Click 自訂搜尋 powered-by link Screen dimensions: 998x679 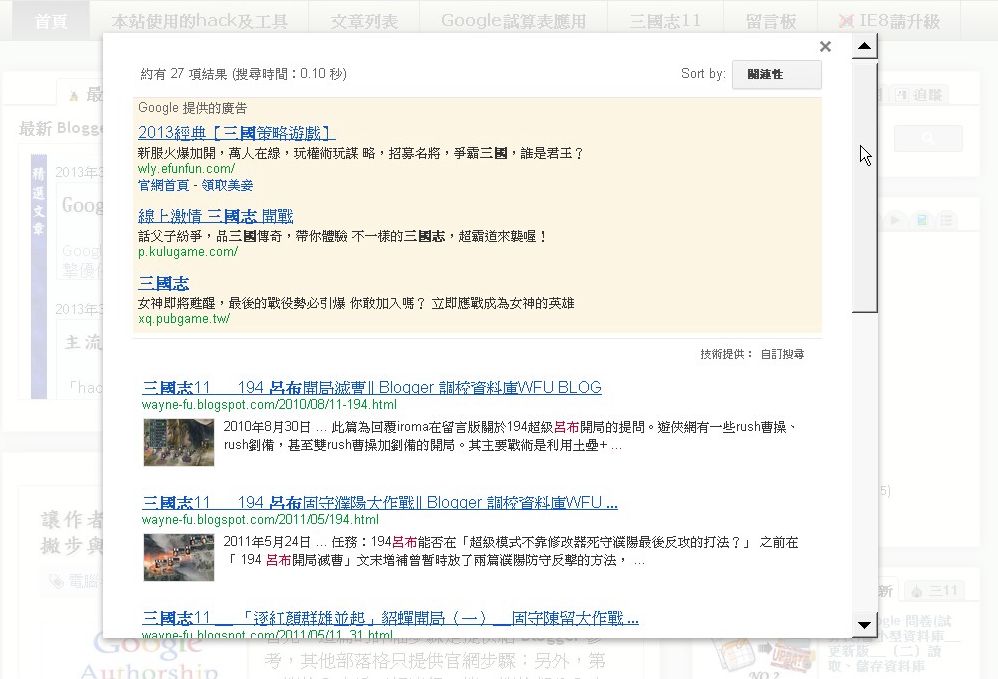(x=782, y=354)
